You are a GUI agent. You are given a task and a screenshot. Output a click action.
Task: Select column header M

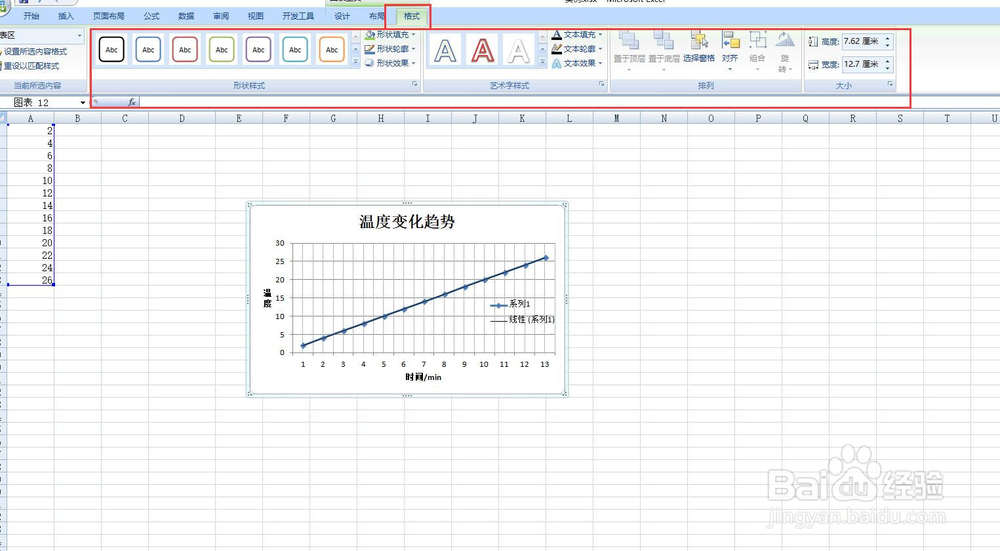617,118
